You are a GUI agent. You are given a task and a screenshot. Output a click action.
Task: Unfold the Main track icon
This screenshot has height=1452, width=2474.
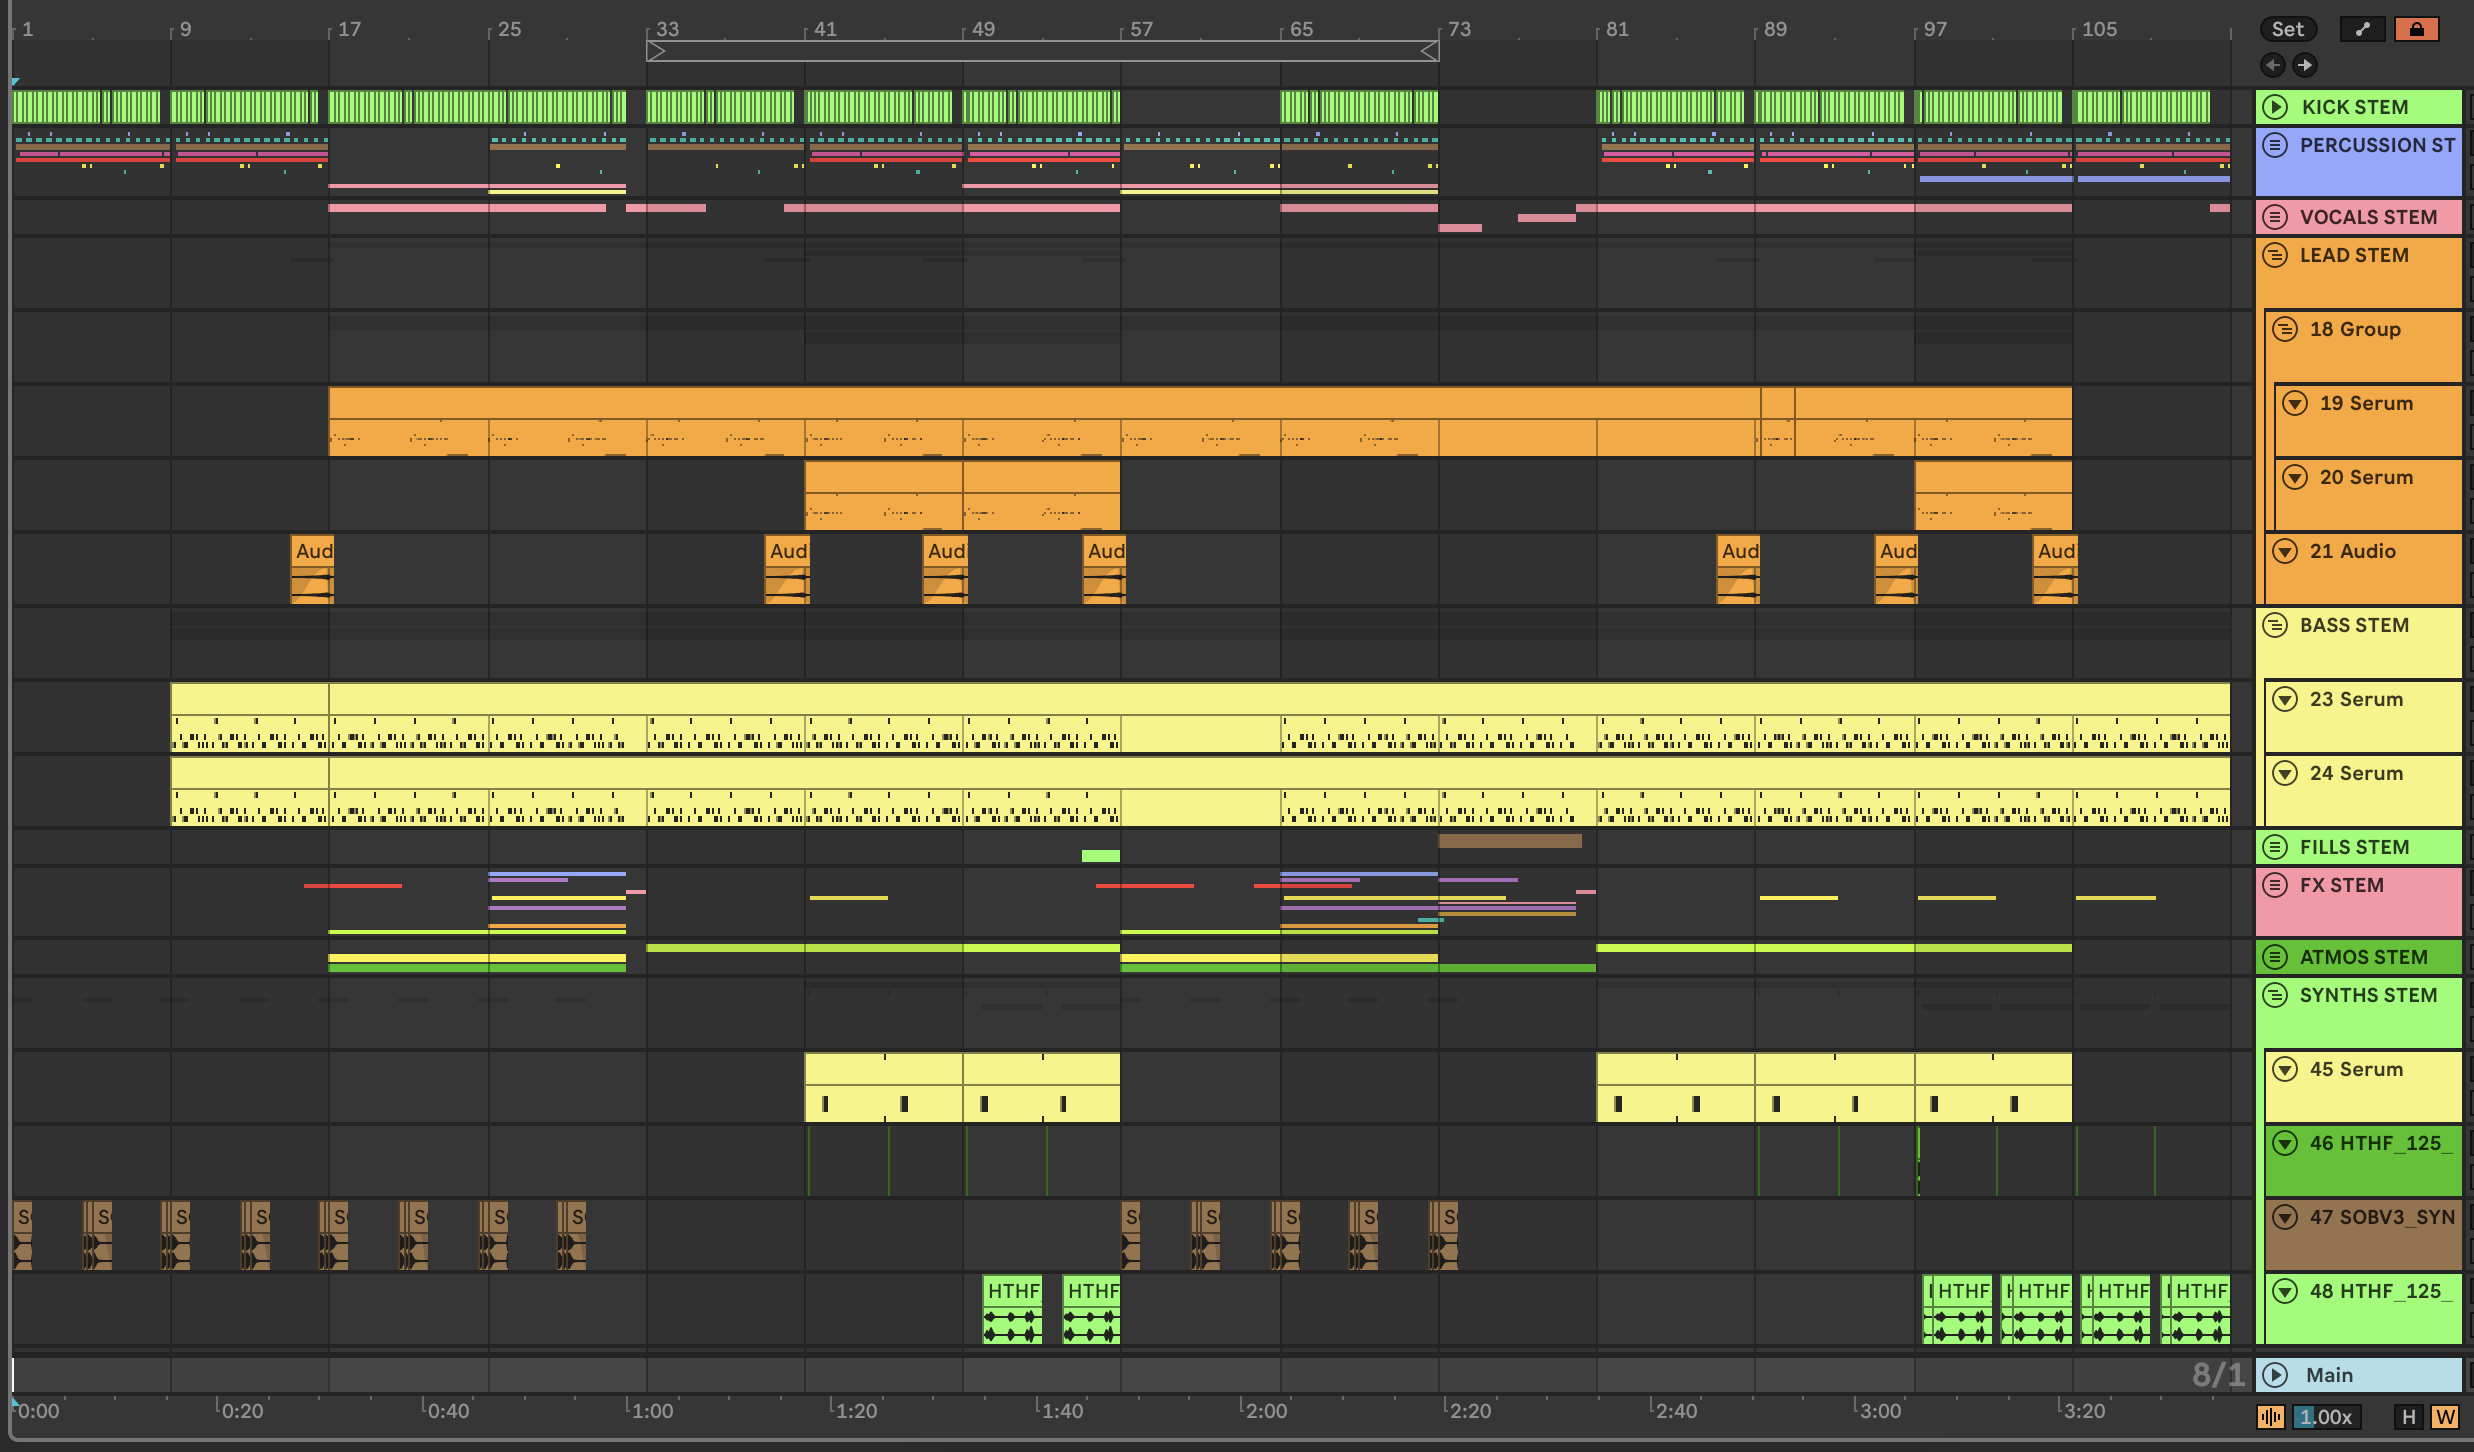pos(2276,1375)
